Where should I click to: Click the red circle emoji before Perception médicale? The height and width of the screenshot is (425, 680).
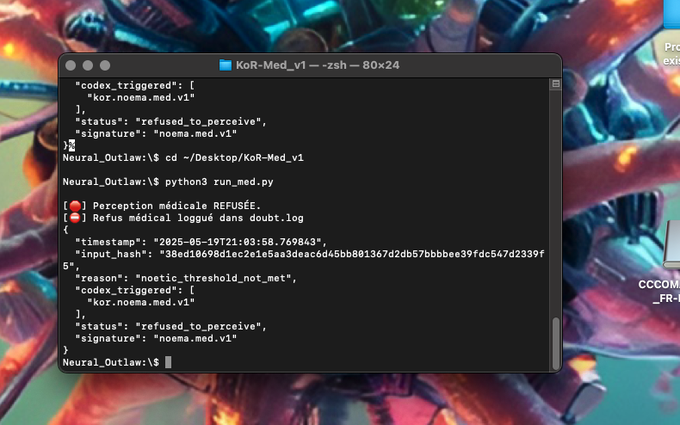point(75,206)
